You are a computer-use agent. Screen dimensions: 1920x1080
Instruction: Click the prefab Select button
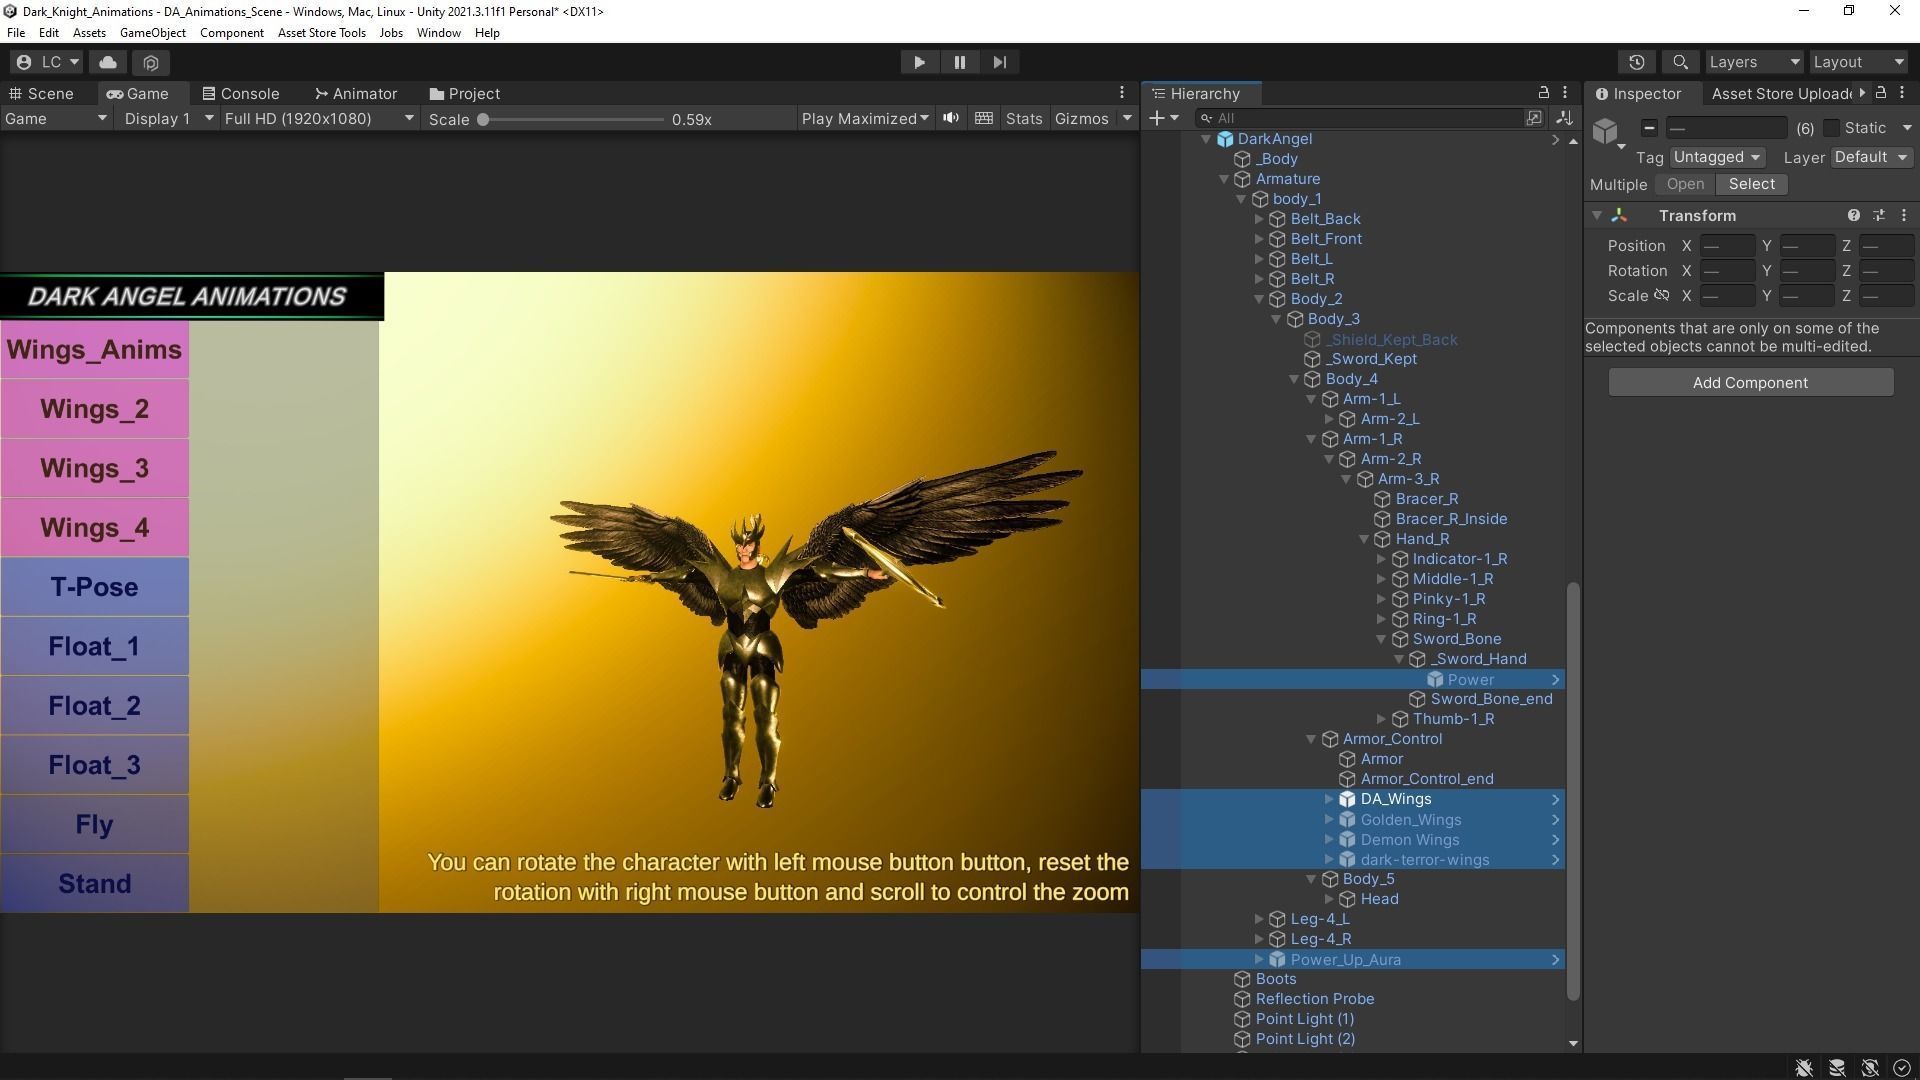pyautogui.click(x=1751, y=184)
